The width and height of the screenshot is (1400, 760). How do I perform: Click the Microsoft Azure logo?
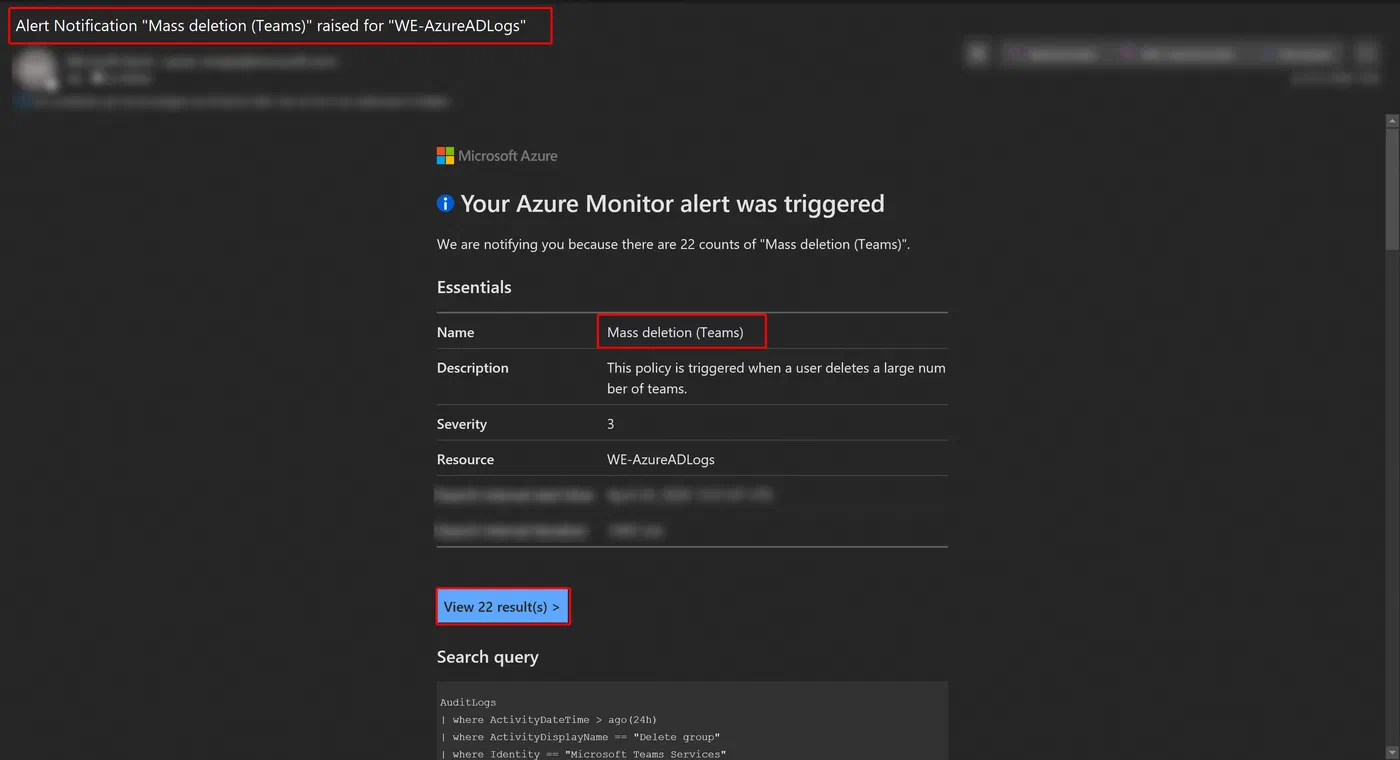[x=497, y=155]
